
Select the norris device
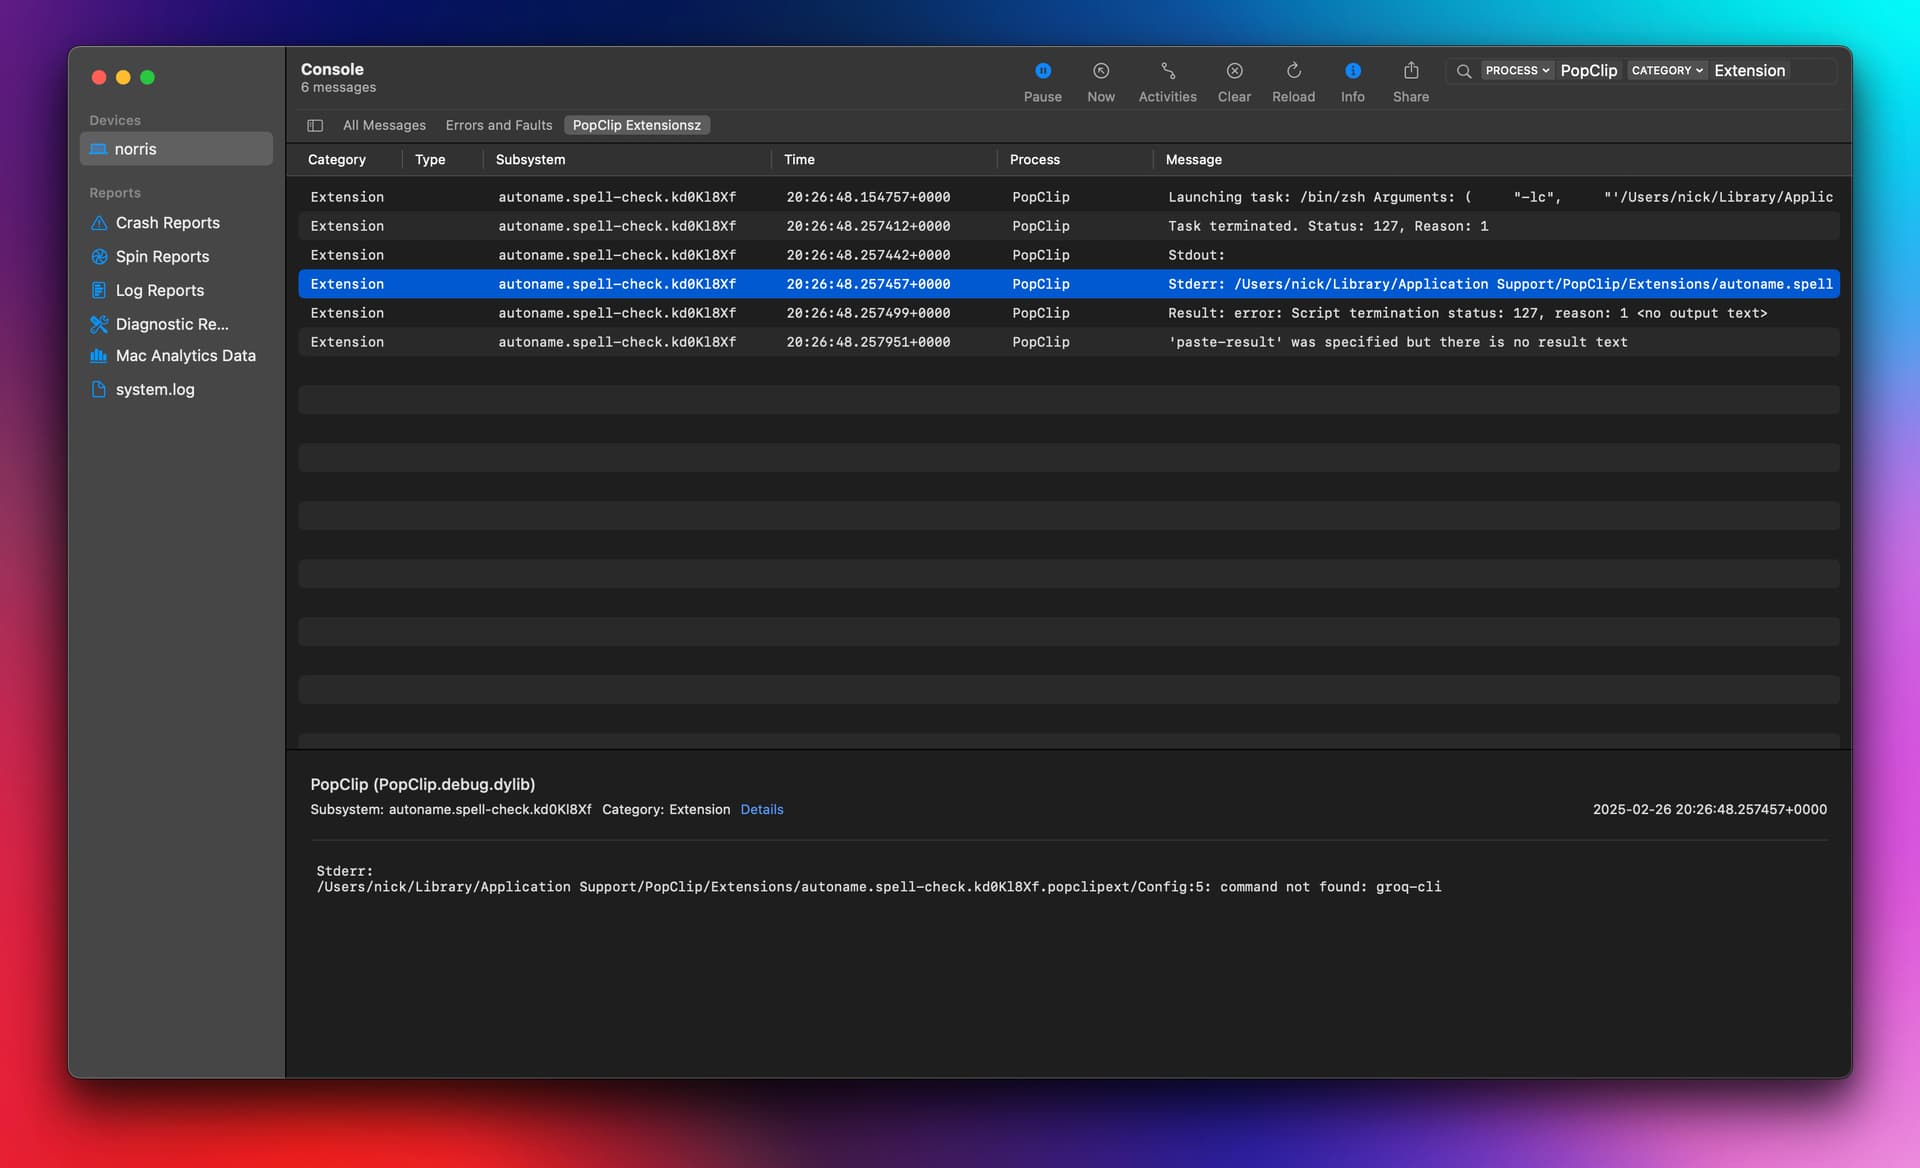[x=176, y=149]
